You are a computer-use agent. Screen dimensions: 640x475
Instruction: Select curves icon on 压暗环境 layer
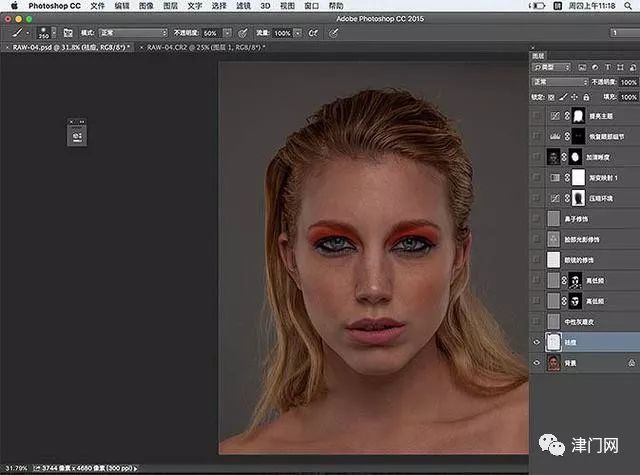(x=555, y=198)
